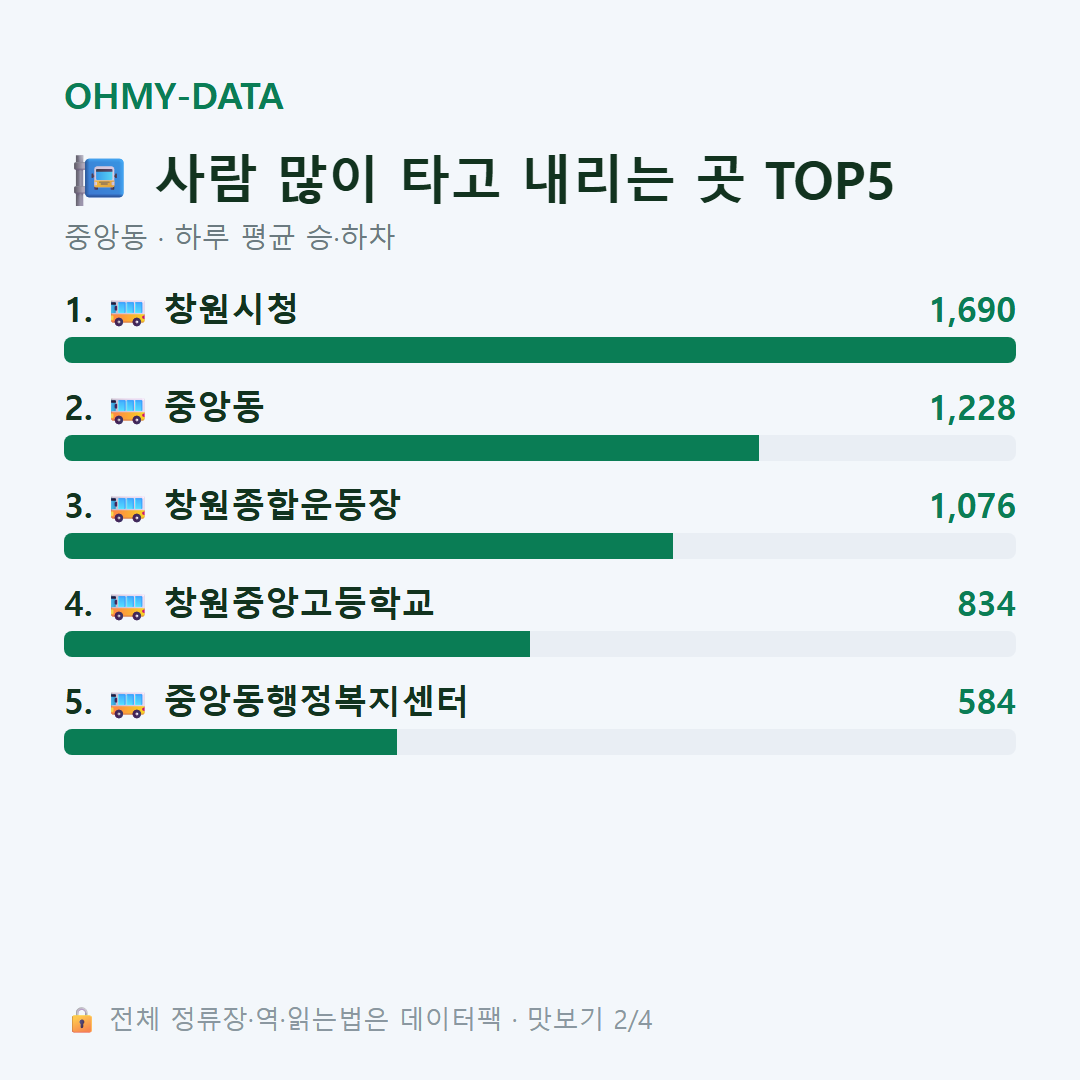Click the 1,690 ridership value
The width and height of the screenshot is (1080, 1080).
tap(973, 310)
